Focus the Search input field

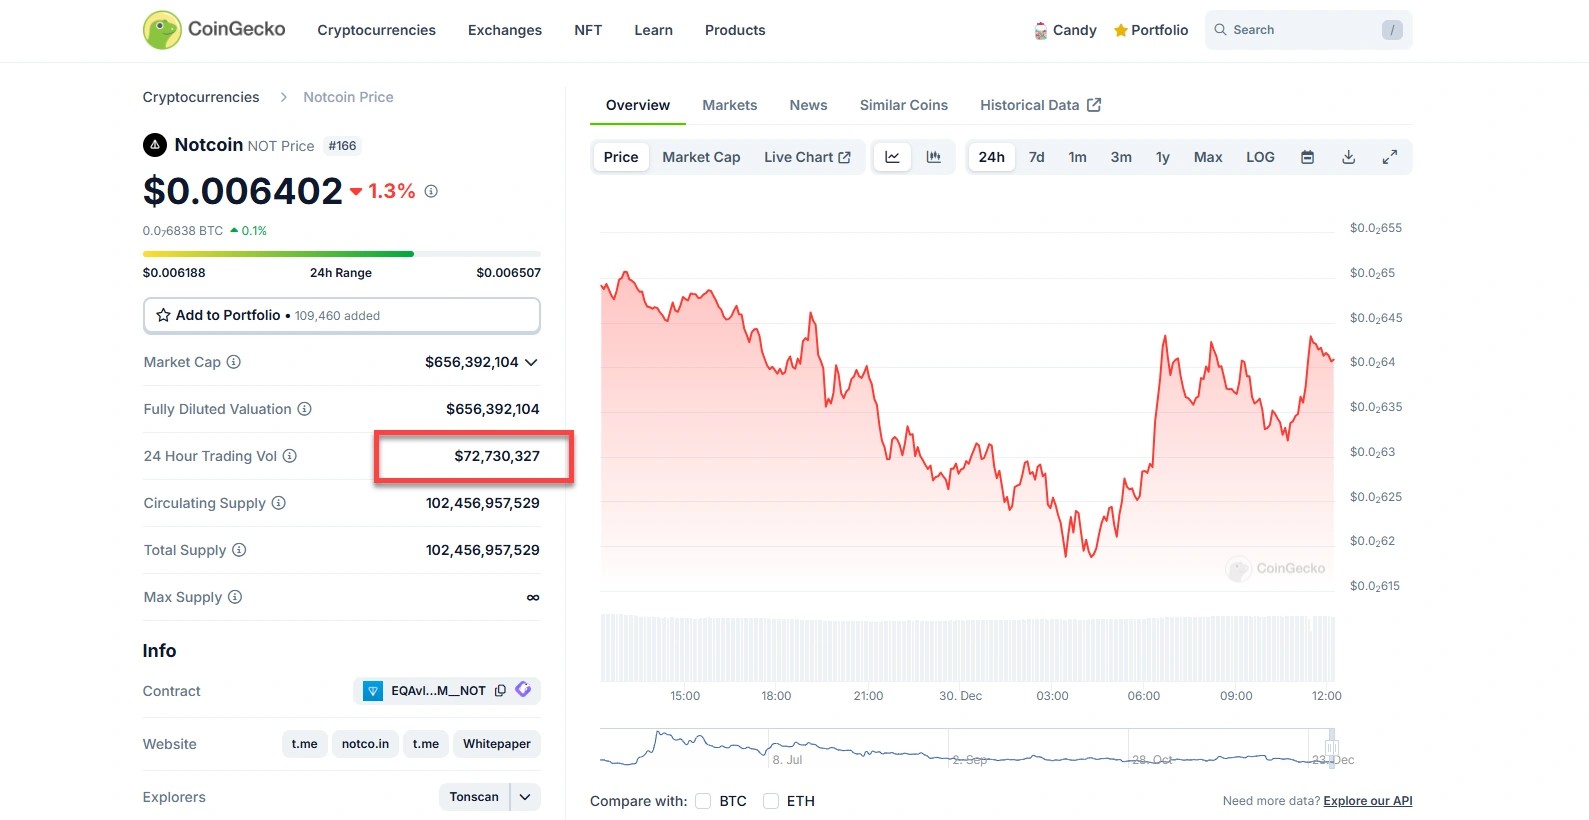pos(1300,30)
